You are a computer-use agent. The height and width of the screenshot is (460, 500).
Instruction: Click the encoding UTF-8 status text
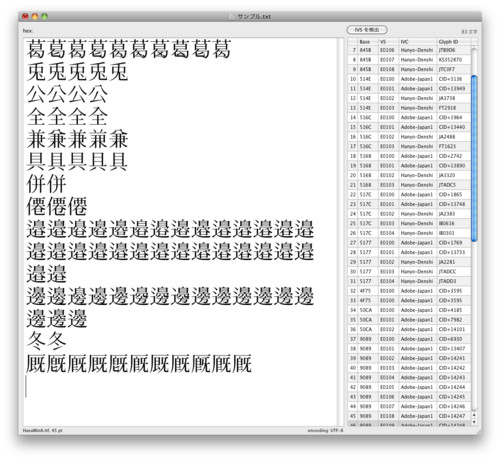[325, 431]
